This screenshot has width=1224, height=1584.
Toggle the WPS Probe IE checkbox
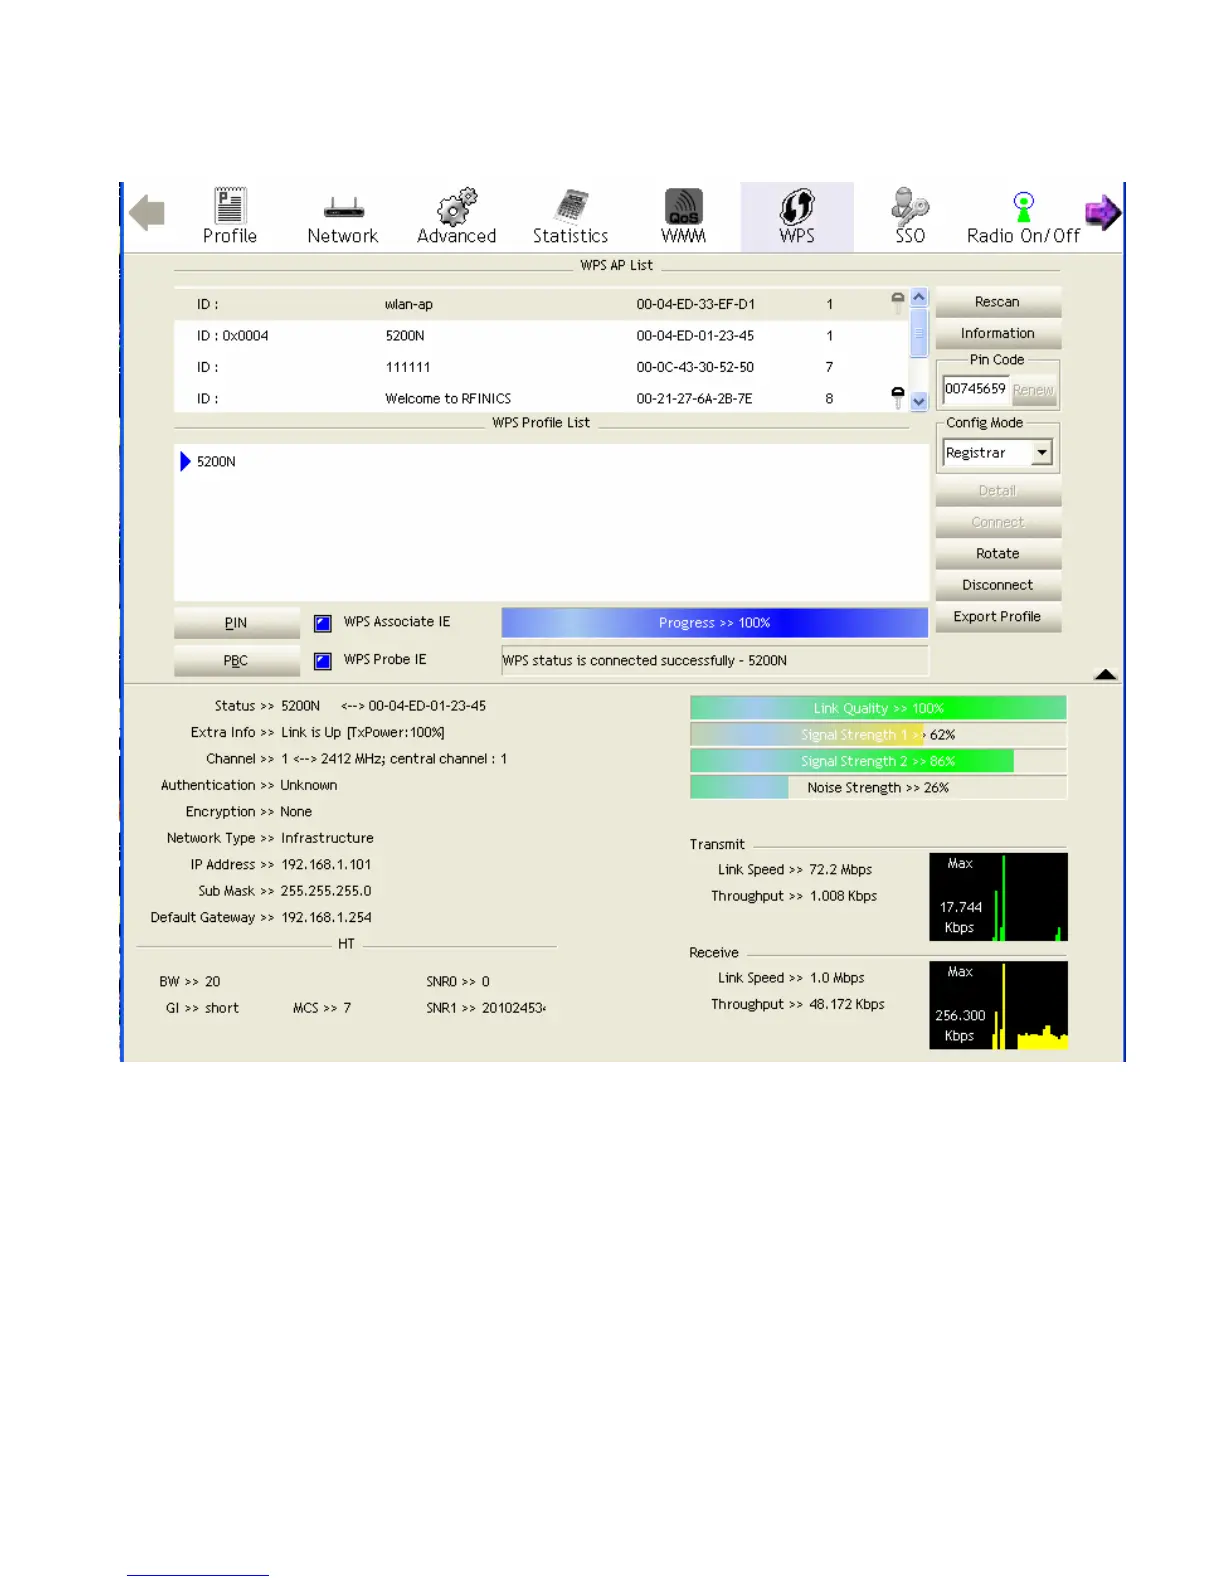(x=323, y=661)
